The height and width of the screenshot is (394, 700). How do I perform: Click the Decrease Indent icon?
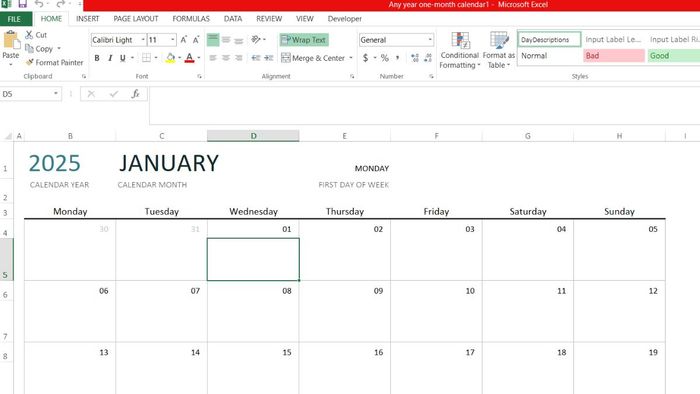[256, 58]
